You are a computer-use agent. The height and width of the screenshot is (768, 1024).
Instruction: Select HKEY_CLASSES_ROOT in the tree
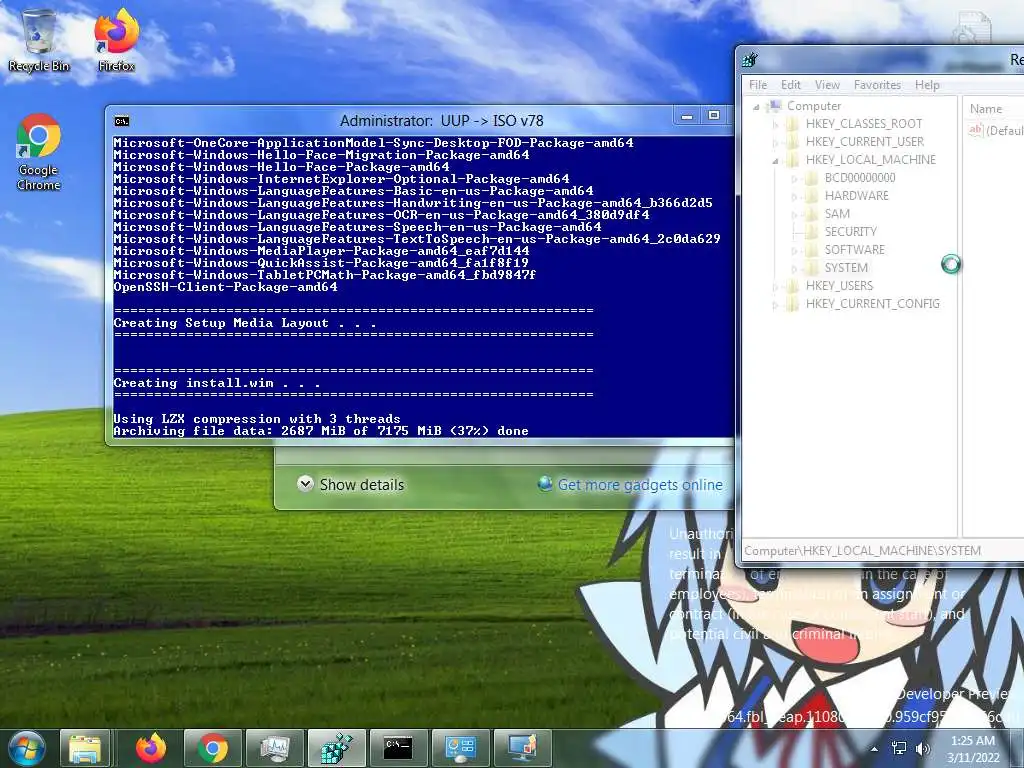[863, 123]
